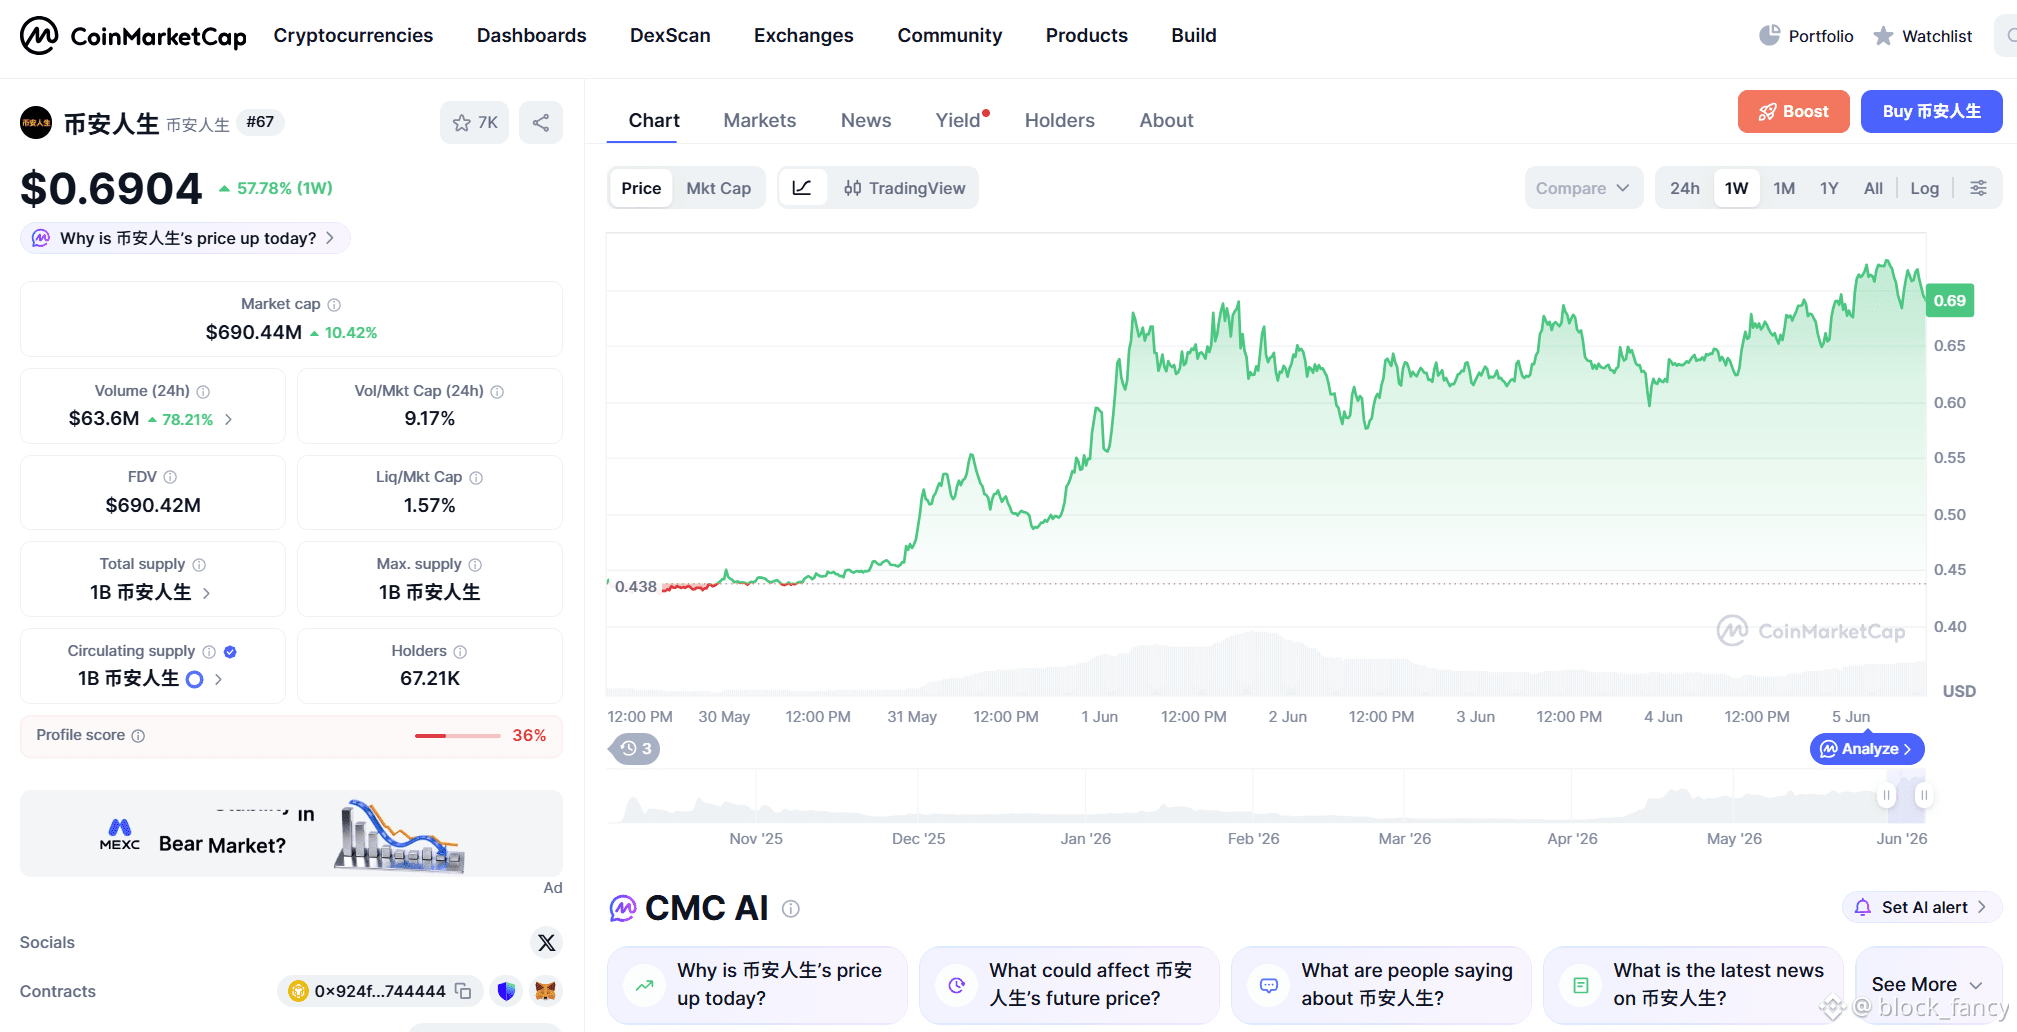Expand the See More AI prompts
Viewport: 2017px width, 1032px height.
pyautogui.click(x=1927, y=984)
